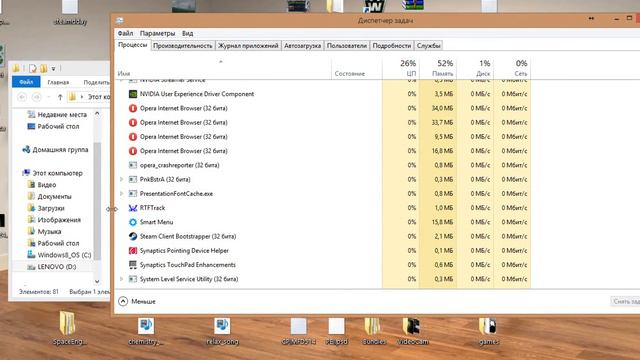
Task: Go back in the Explorer window
Action: [22, 97]
